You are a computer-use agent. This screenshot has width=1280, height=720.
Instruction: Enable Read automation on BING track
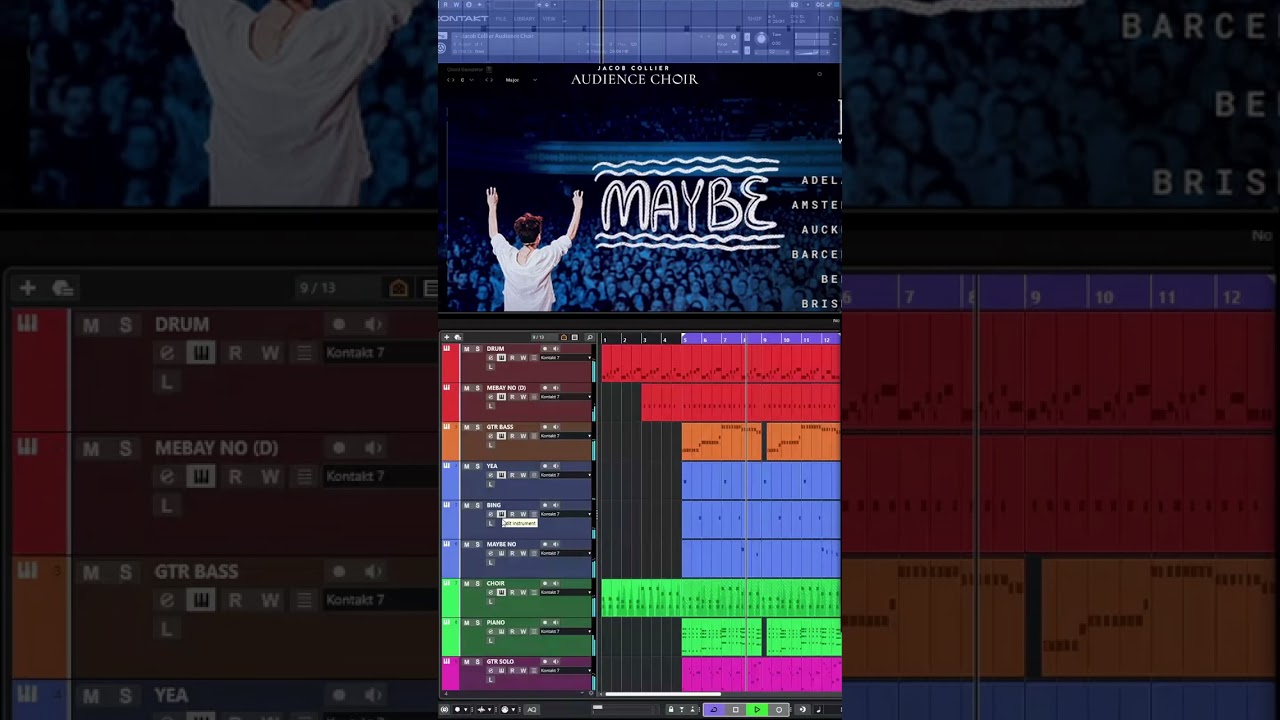512,514
